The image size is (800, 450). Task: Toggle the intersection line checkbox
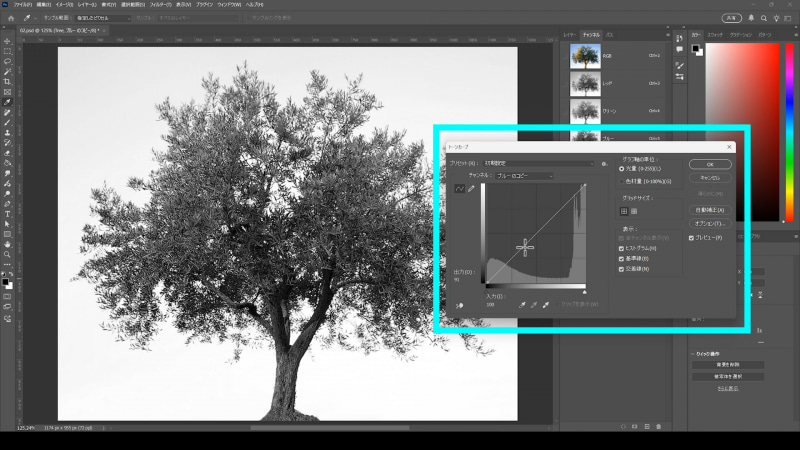621,269
